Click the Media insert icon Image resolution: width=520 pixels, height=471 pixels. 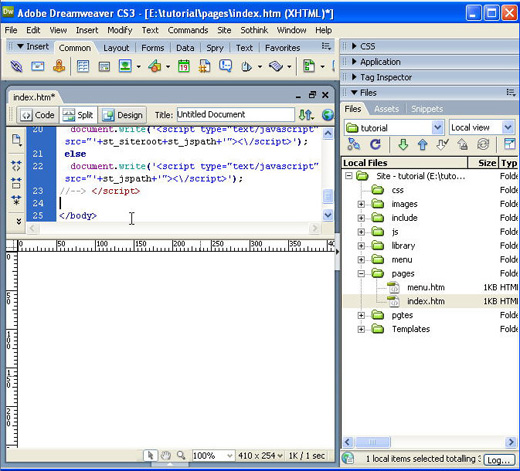(x=155, y=66)
